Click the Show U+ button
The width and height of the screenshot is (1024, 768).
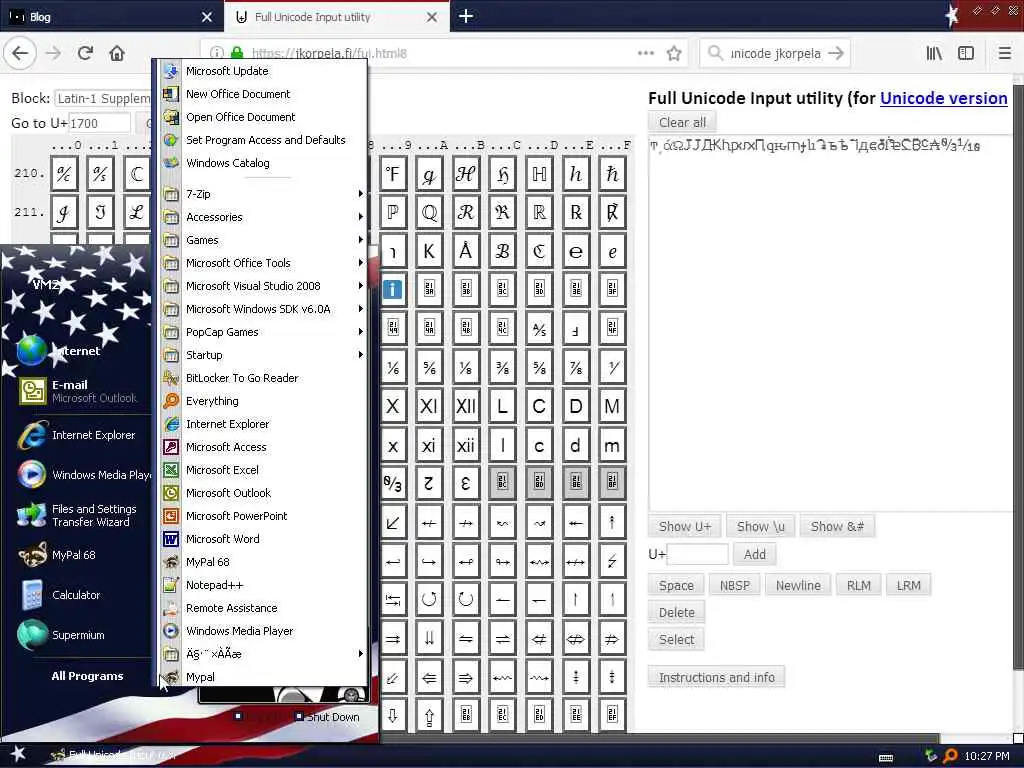(684, 526)
